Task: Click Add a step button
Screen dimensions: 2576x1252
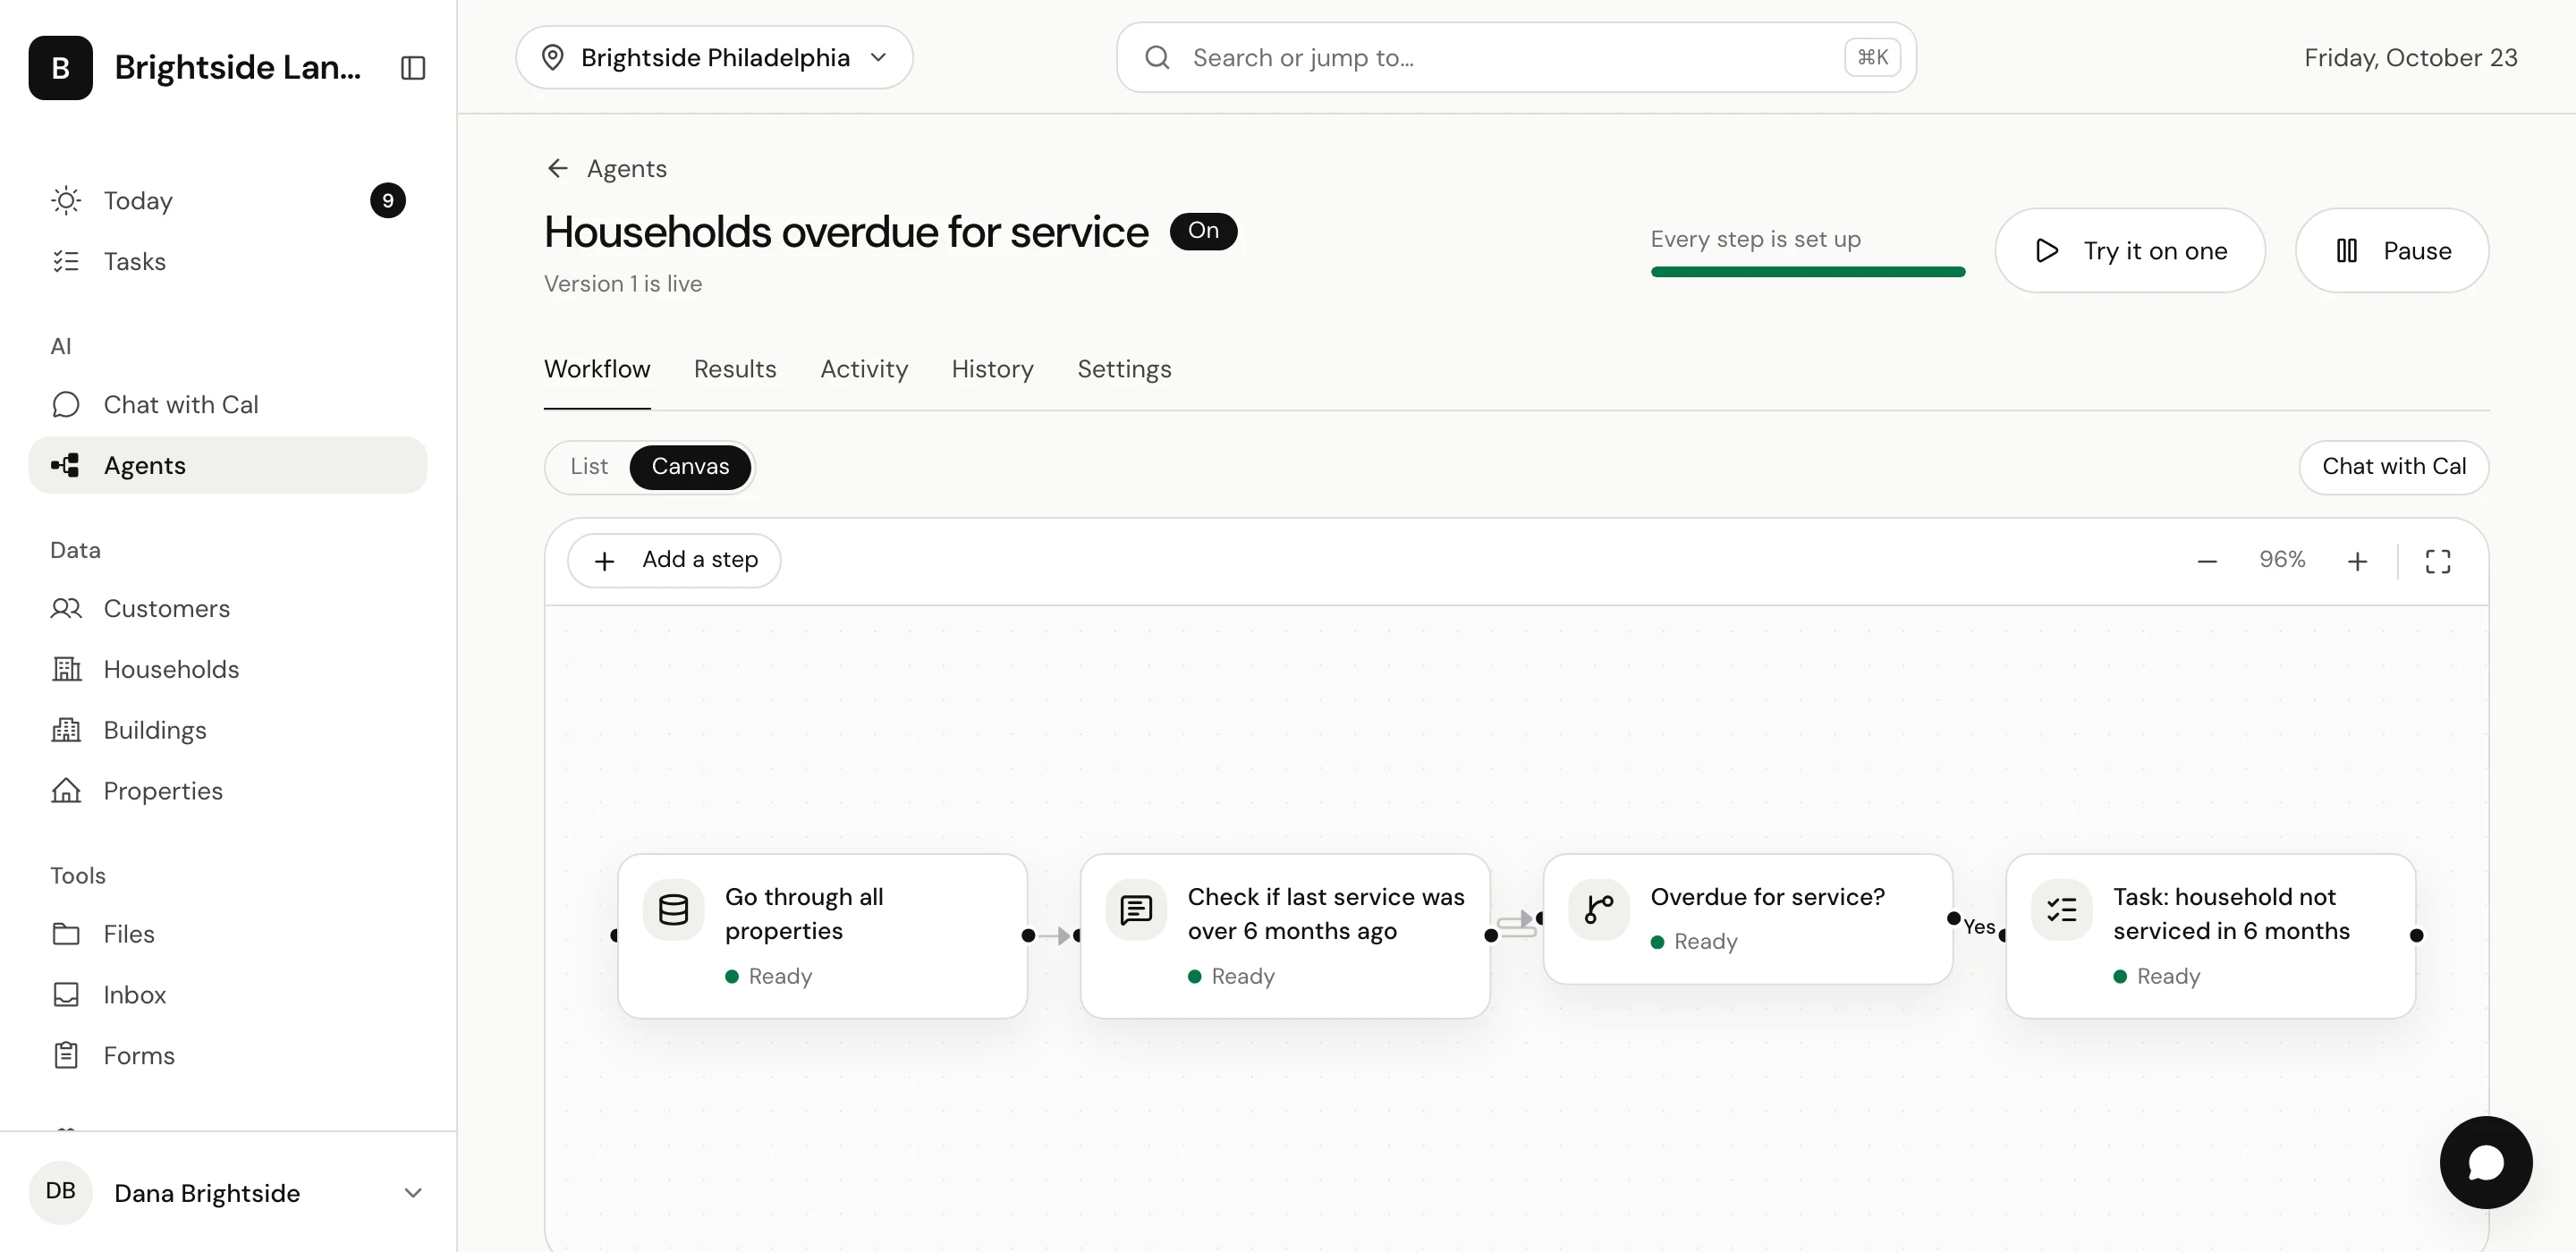Action: [x=674, y=560]
